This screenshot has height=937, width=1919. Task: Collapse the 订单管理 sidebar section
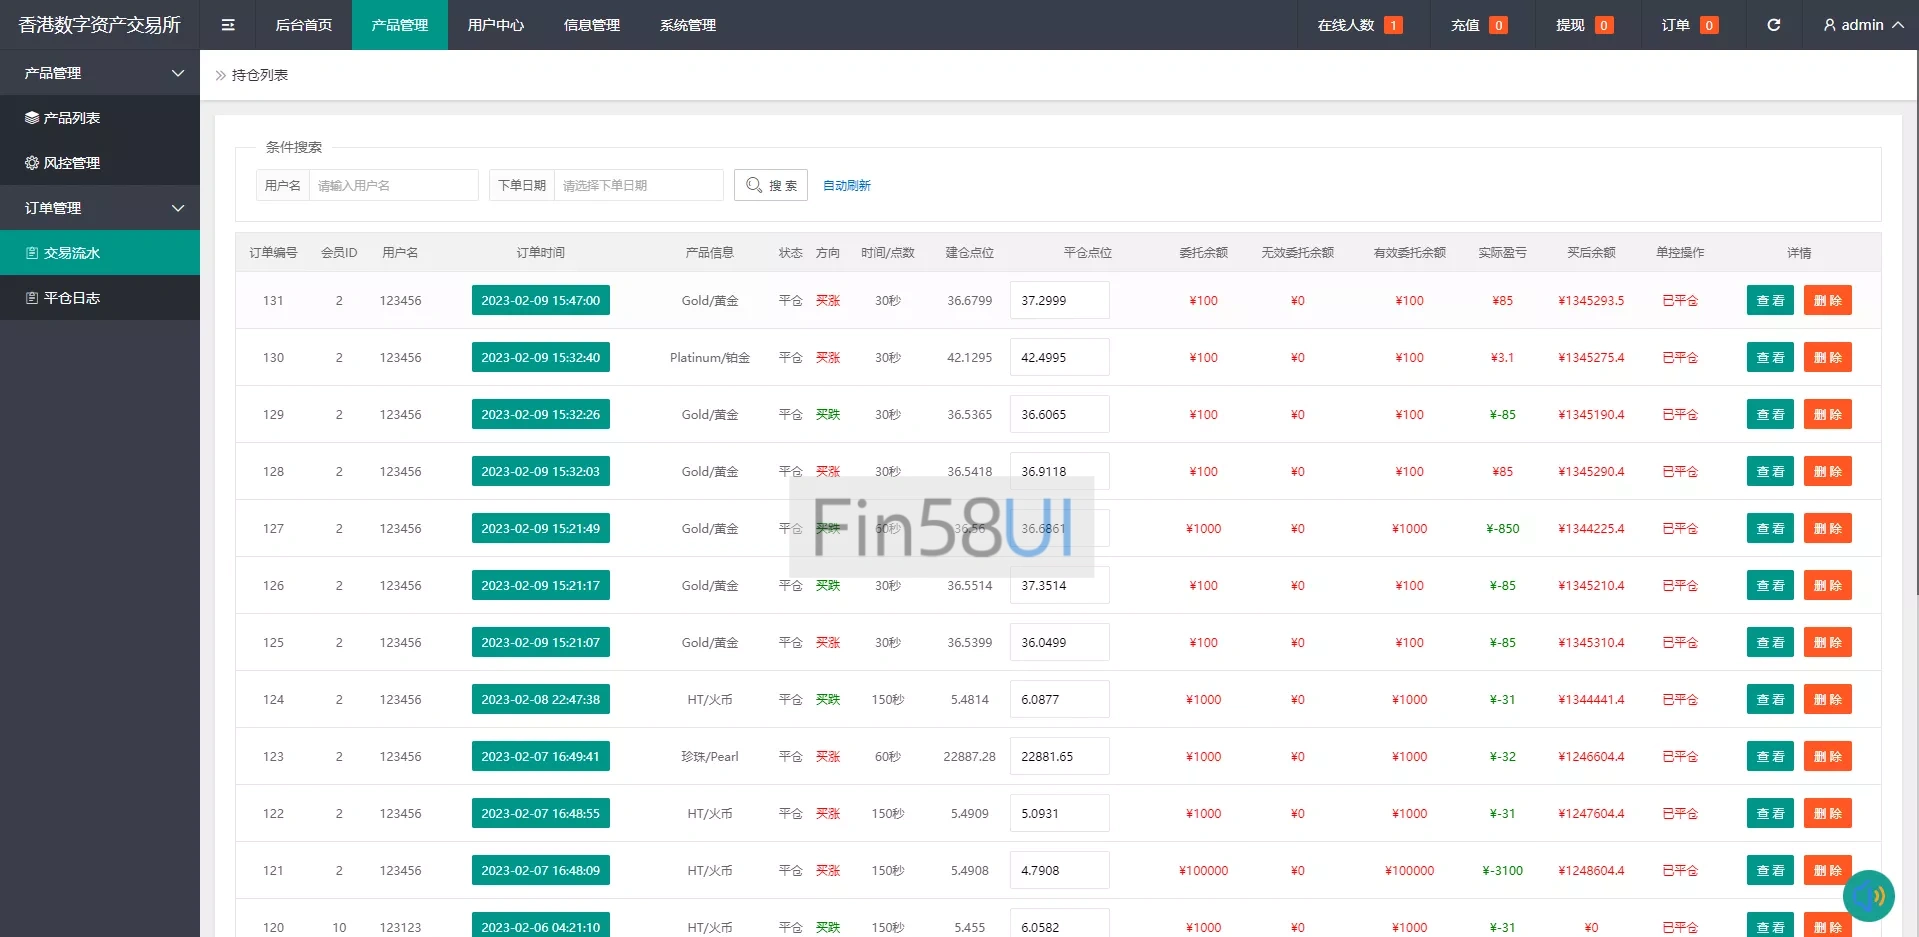(x=100, y=208)
